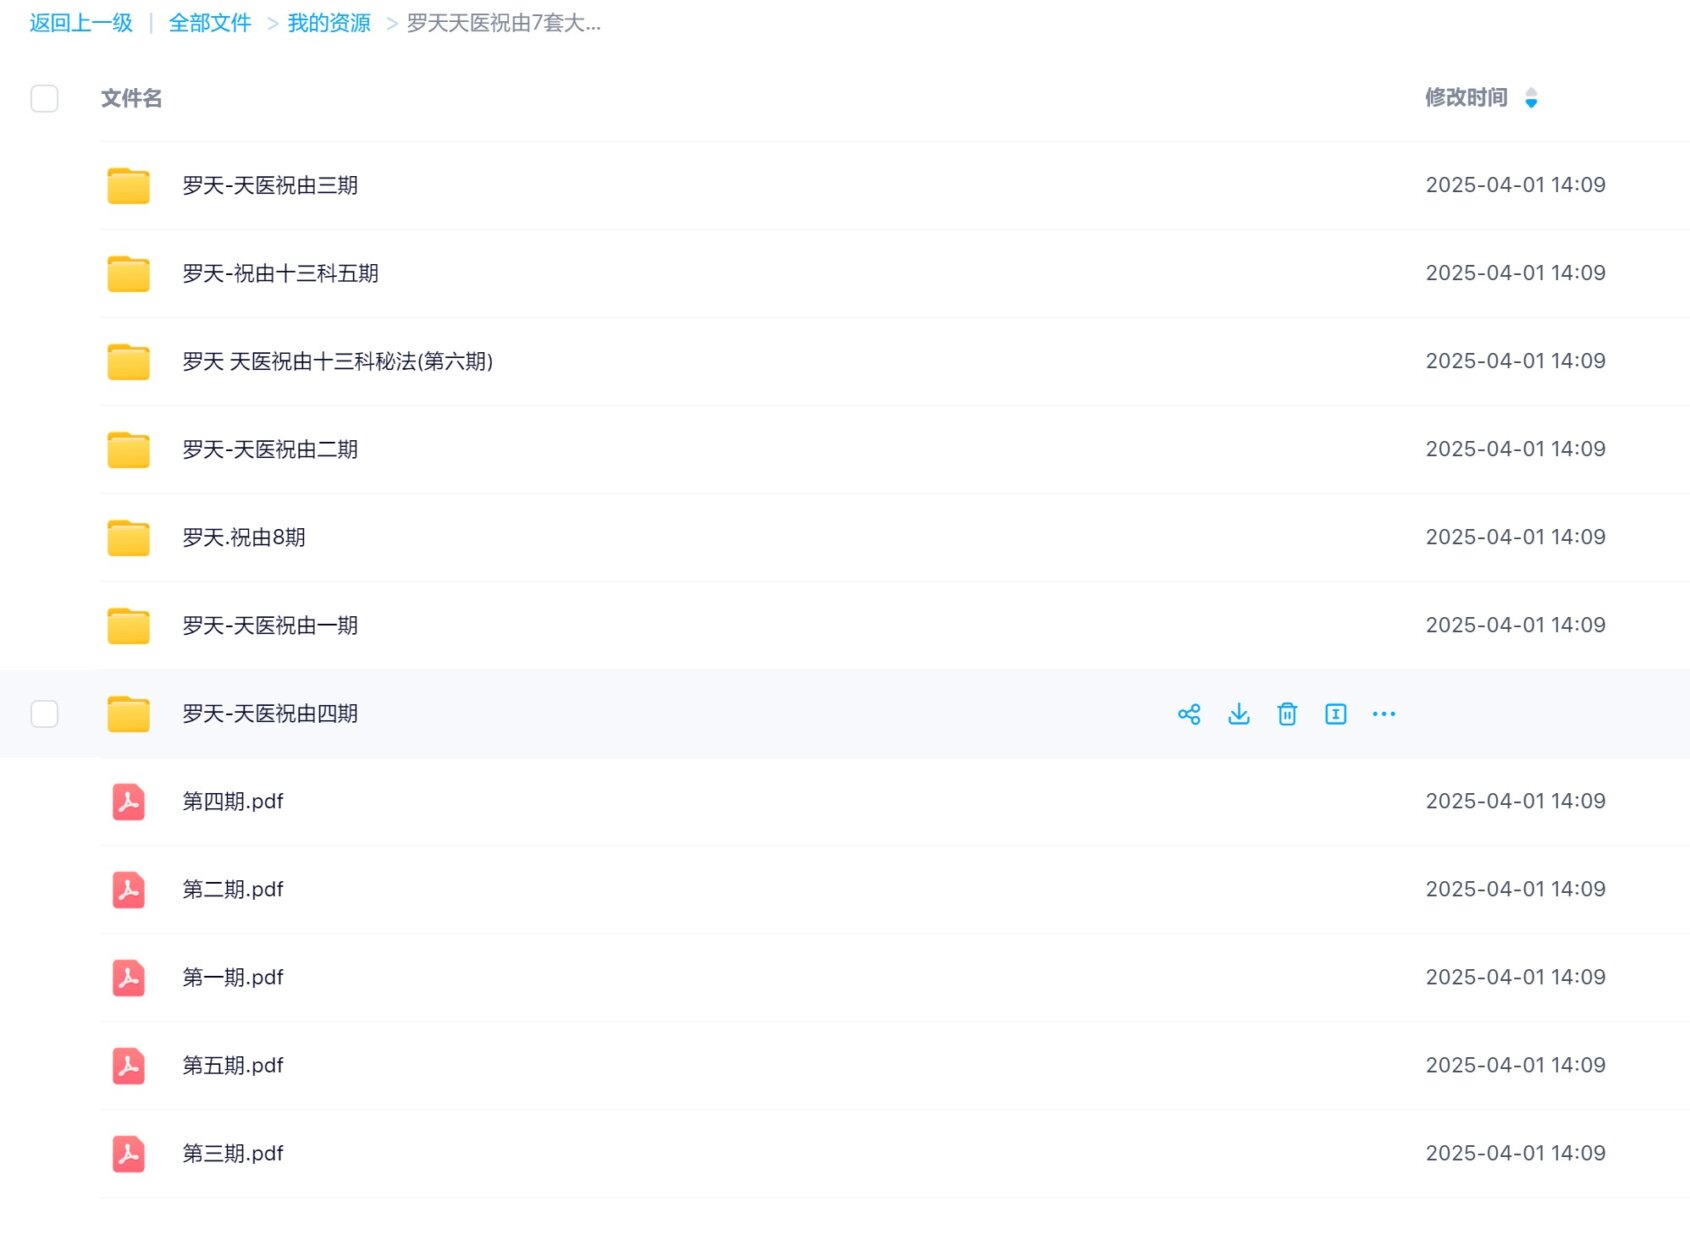Delete the 罗天-天医祝由四期 folder

[x=1287, y=714]
